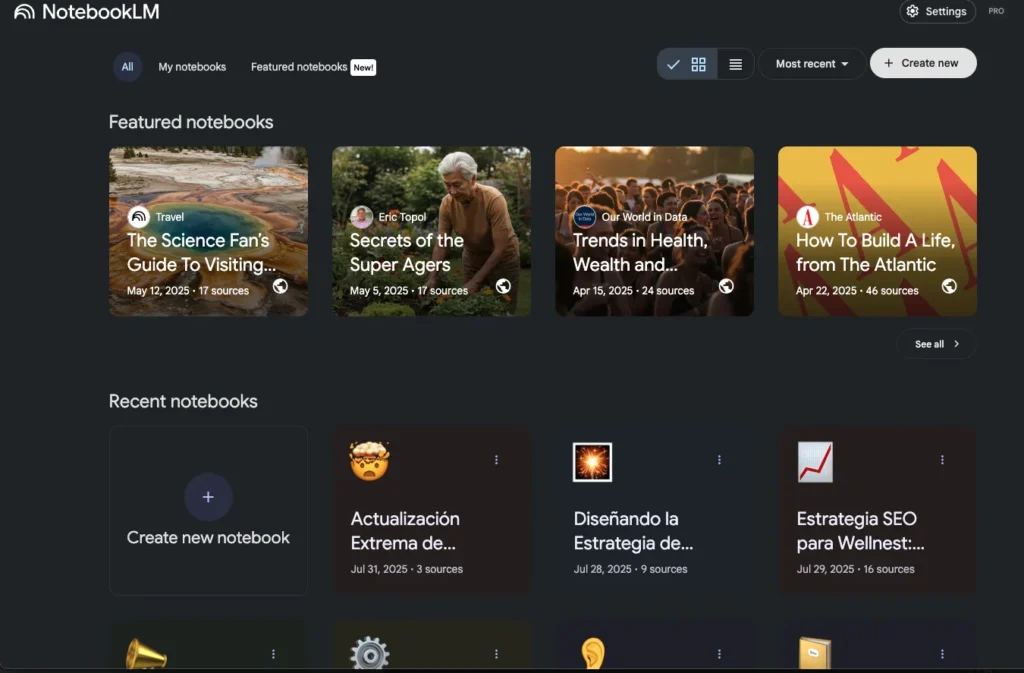Open more options for Actualización Extrema notebook

496,460
